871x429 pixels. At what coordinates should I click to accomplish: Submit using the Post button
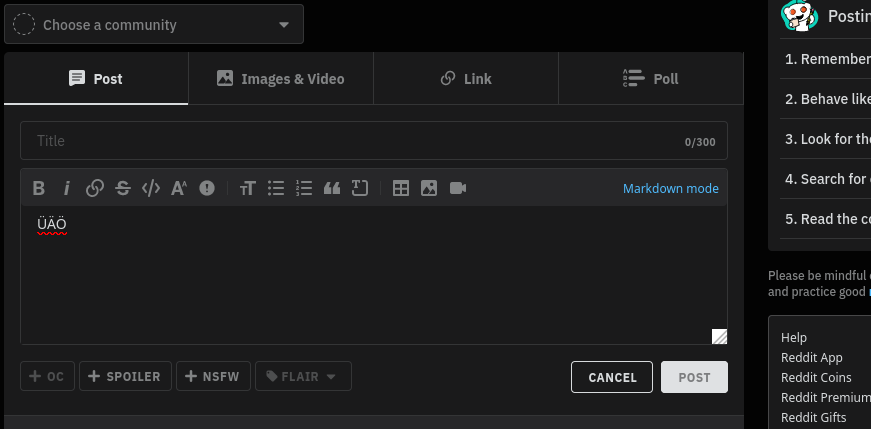pyautogui.click(x=694, y=377)
